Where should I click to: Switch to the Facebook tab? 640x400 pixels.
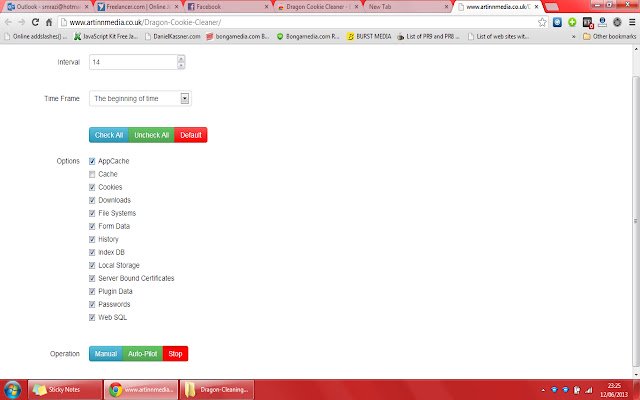(229, 7)
